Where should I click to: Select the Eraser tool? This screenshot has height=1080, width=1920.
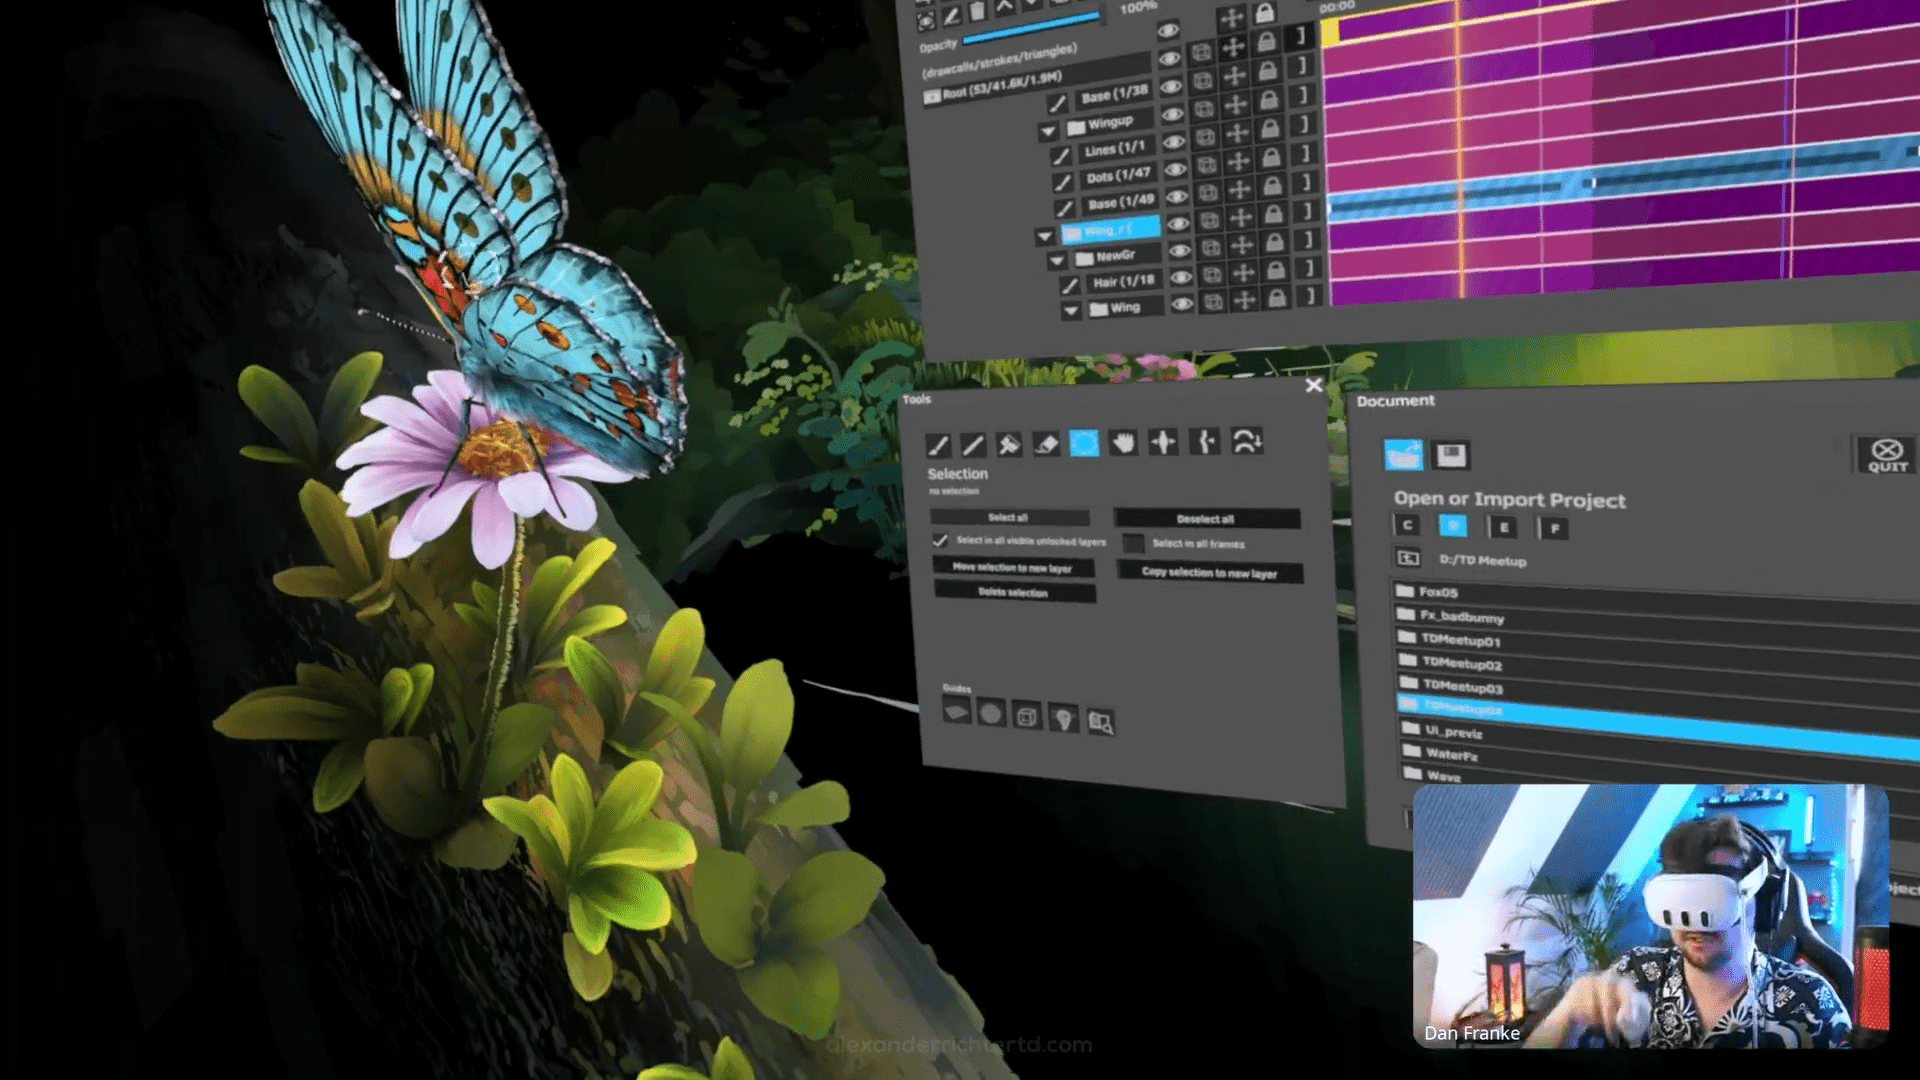pos(1047,445)
